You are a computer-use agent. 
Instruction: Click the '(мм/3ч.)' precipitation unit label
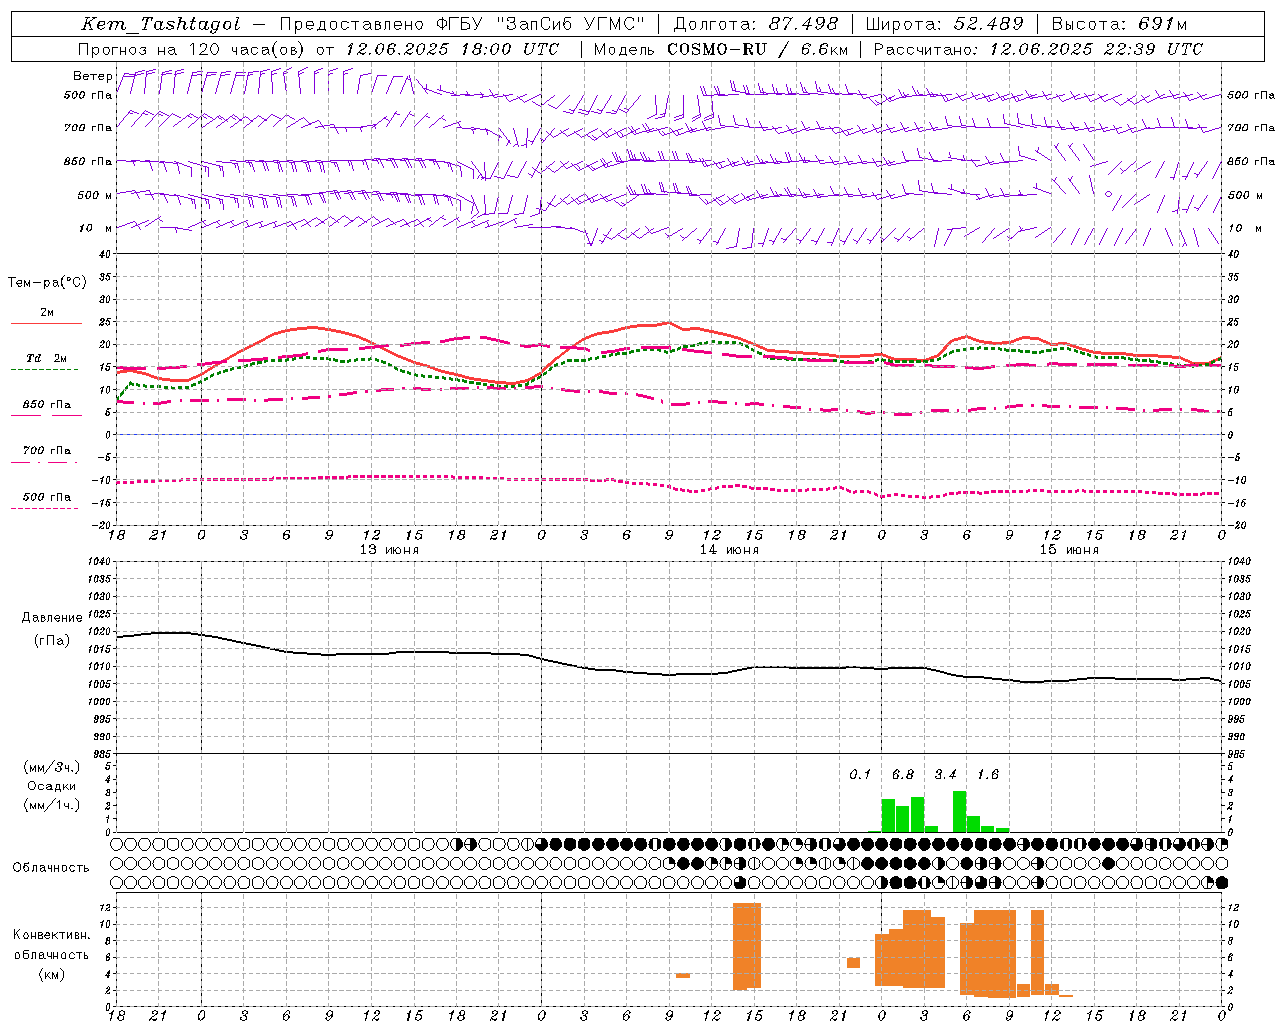[x=52, y=767]
